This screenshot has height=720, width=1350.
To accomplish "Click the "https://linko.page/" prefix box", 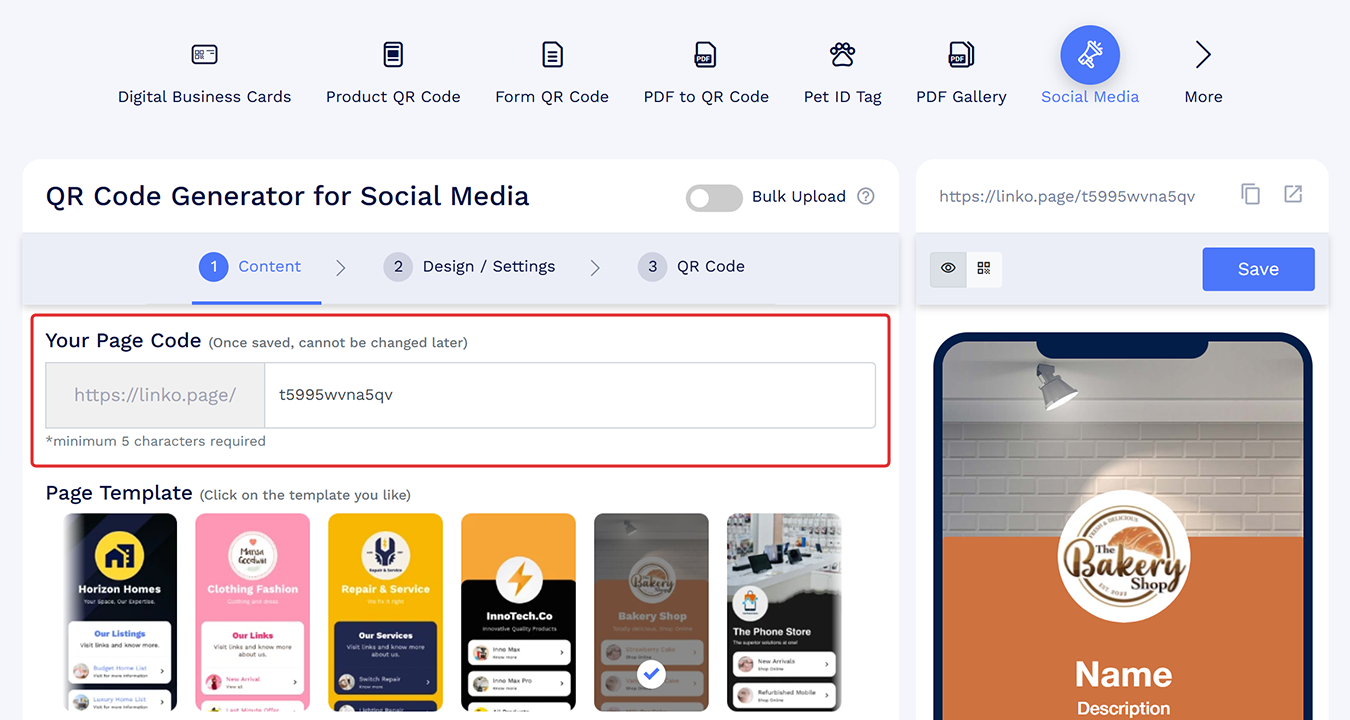I will [155, 395].
